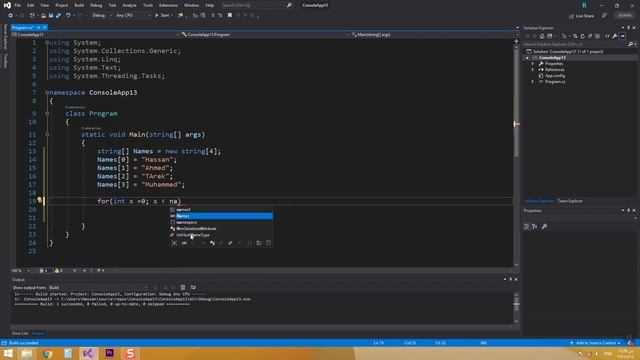
Task: Open the Test menu
Action: 112,5
